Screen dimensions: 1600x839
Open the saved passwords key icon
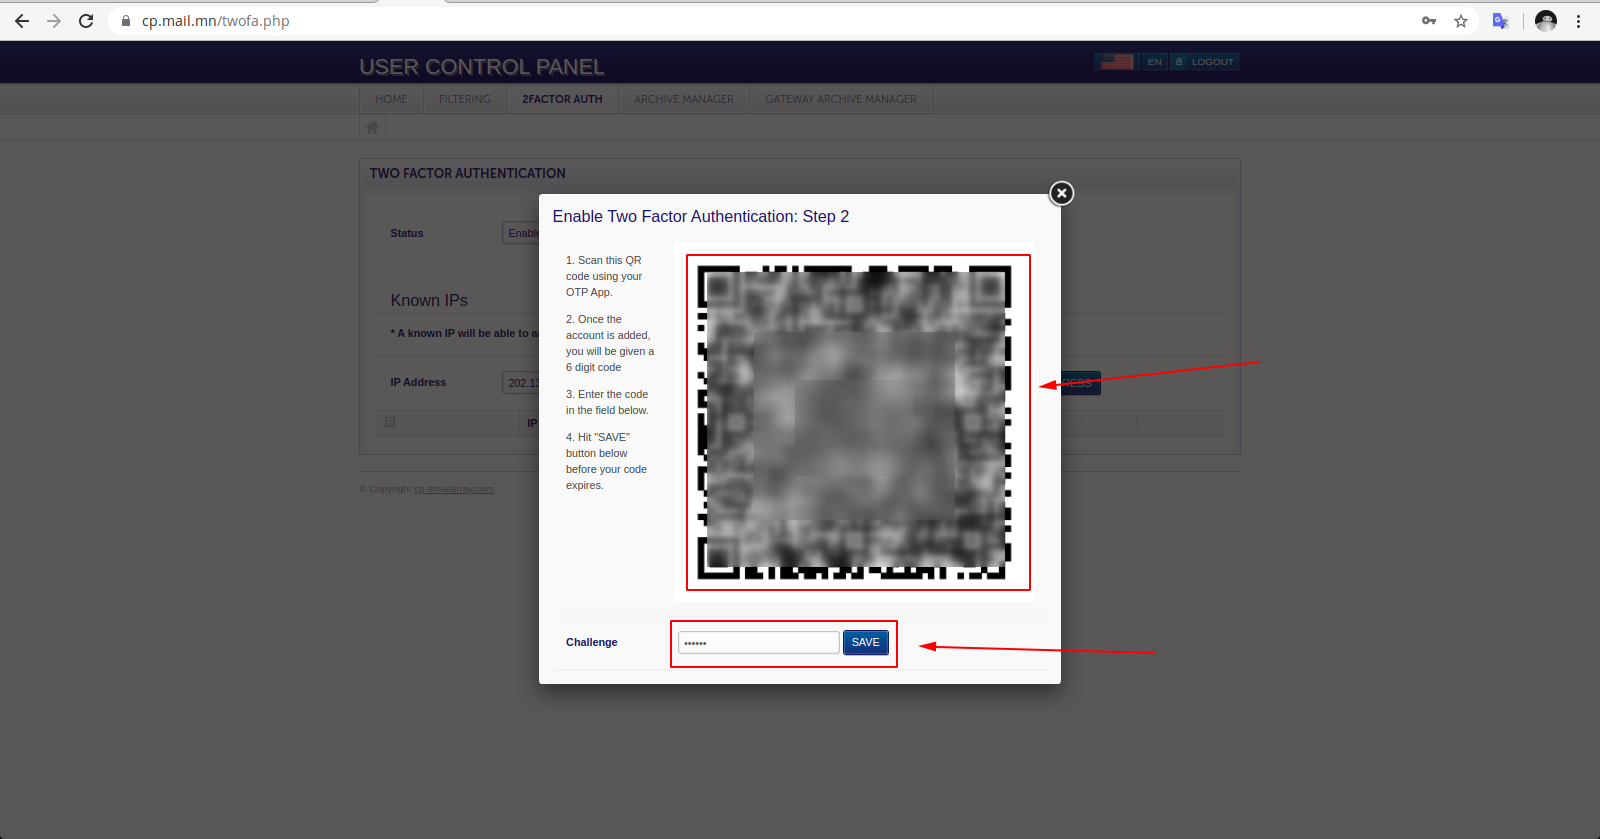tap(1429, 21)
